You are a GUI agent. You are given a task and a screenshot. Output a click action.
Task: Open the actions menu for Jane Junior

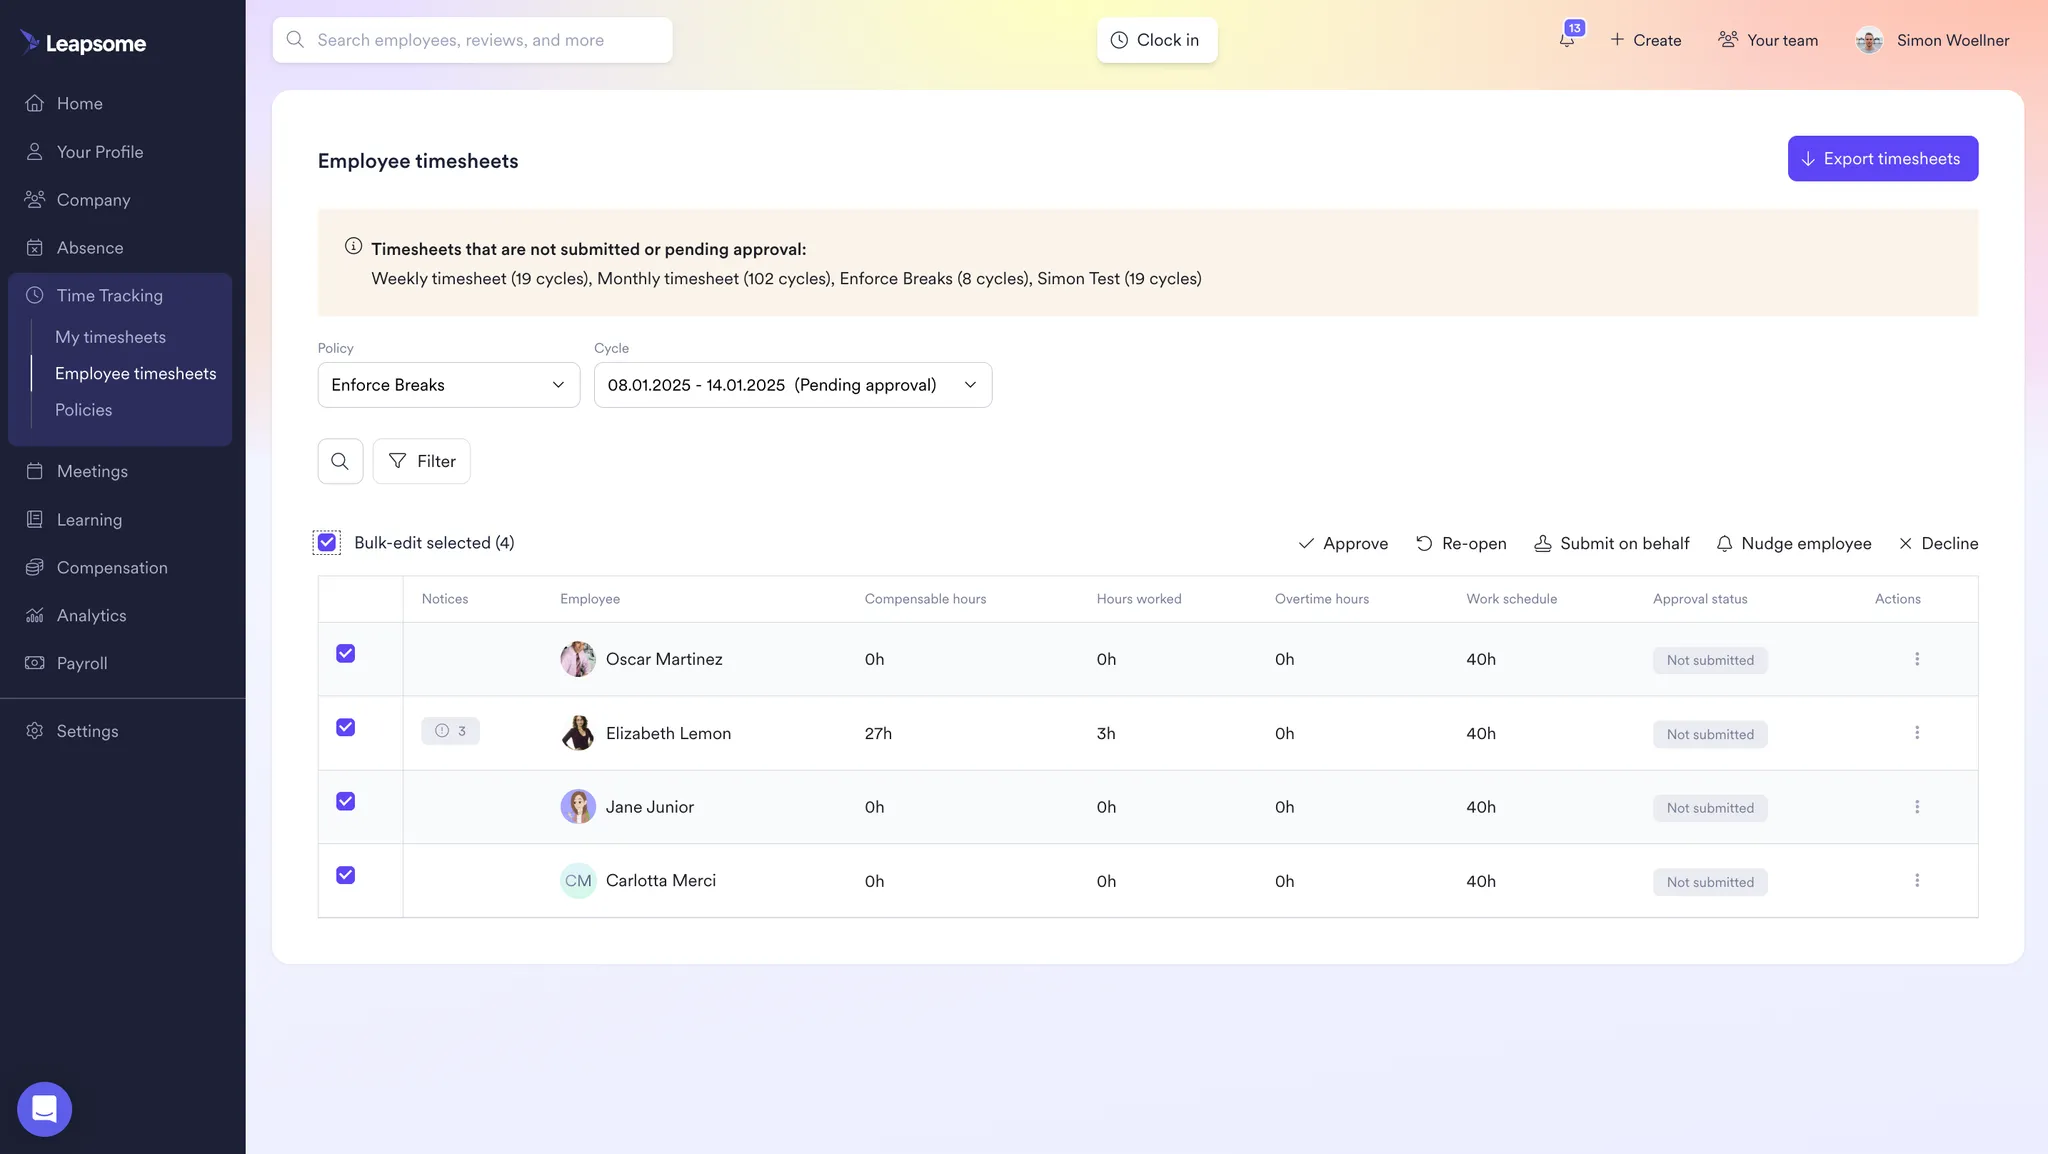(x=1917, y=806)
